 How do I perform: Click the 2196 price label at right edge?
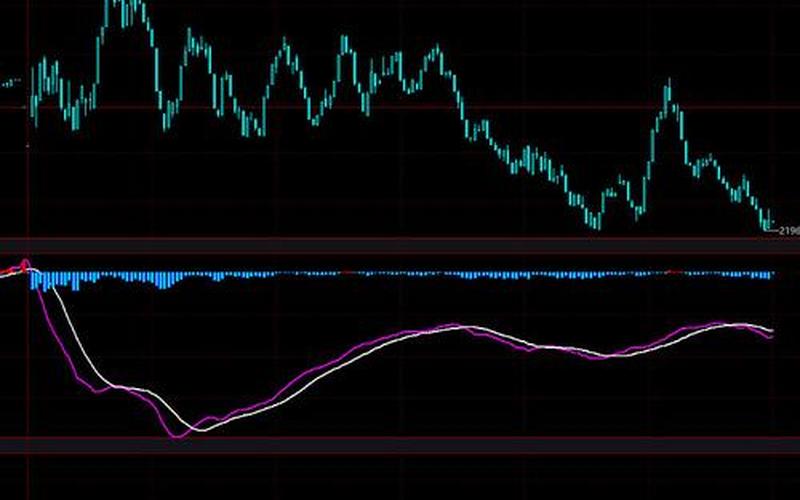click(x=790, y=231)
